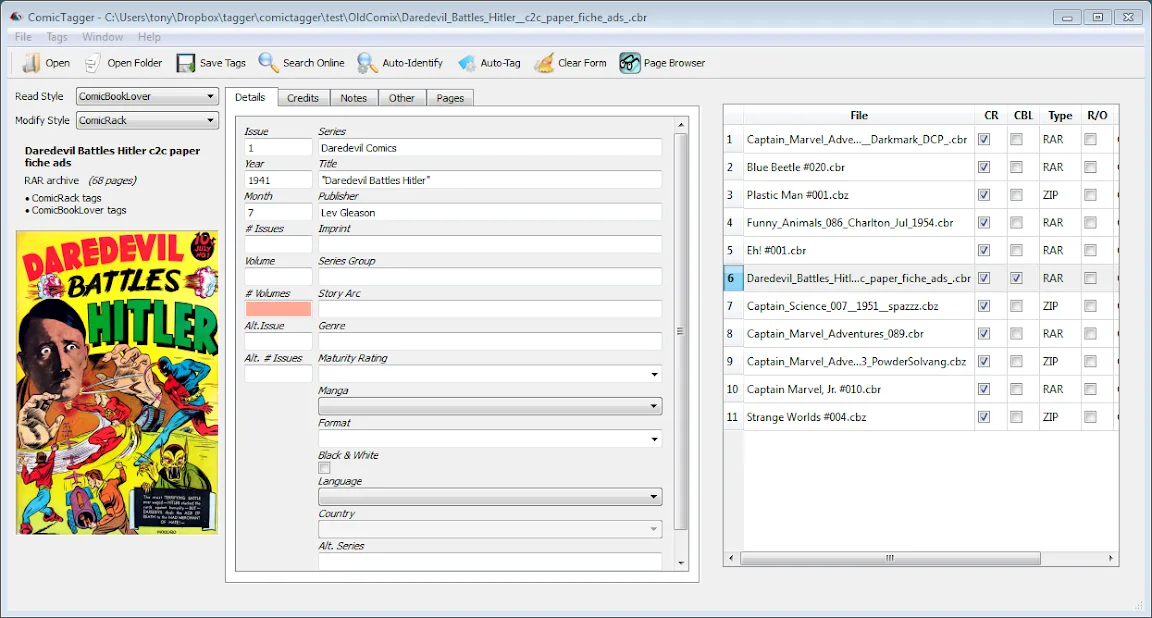Viewport: 1152px width, 618px height.
Task: Select 'Captain_Science_007__1951__spazzz.cbz' in file list
Action: point(842,306)
